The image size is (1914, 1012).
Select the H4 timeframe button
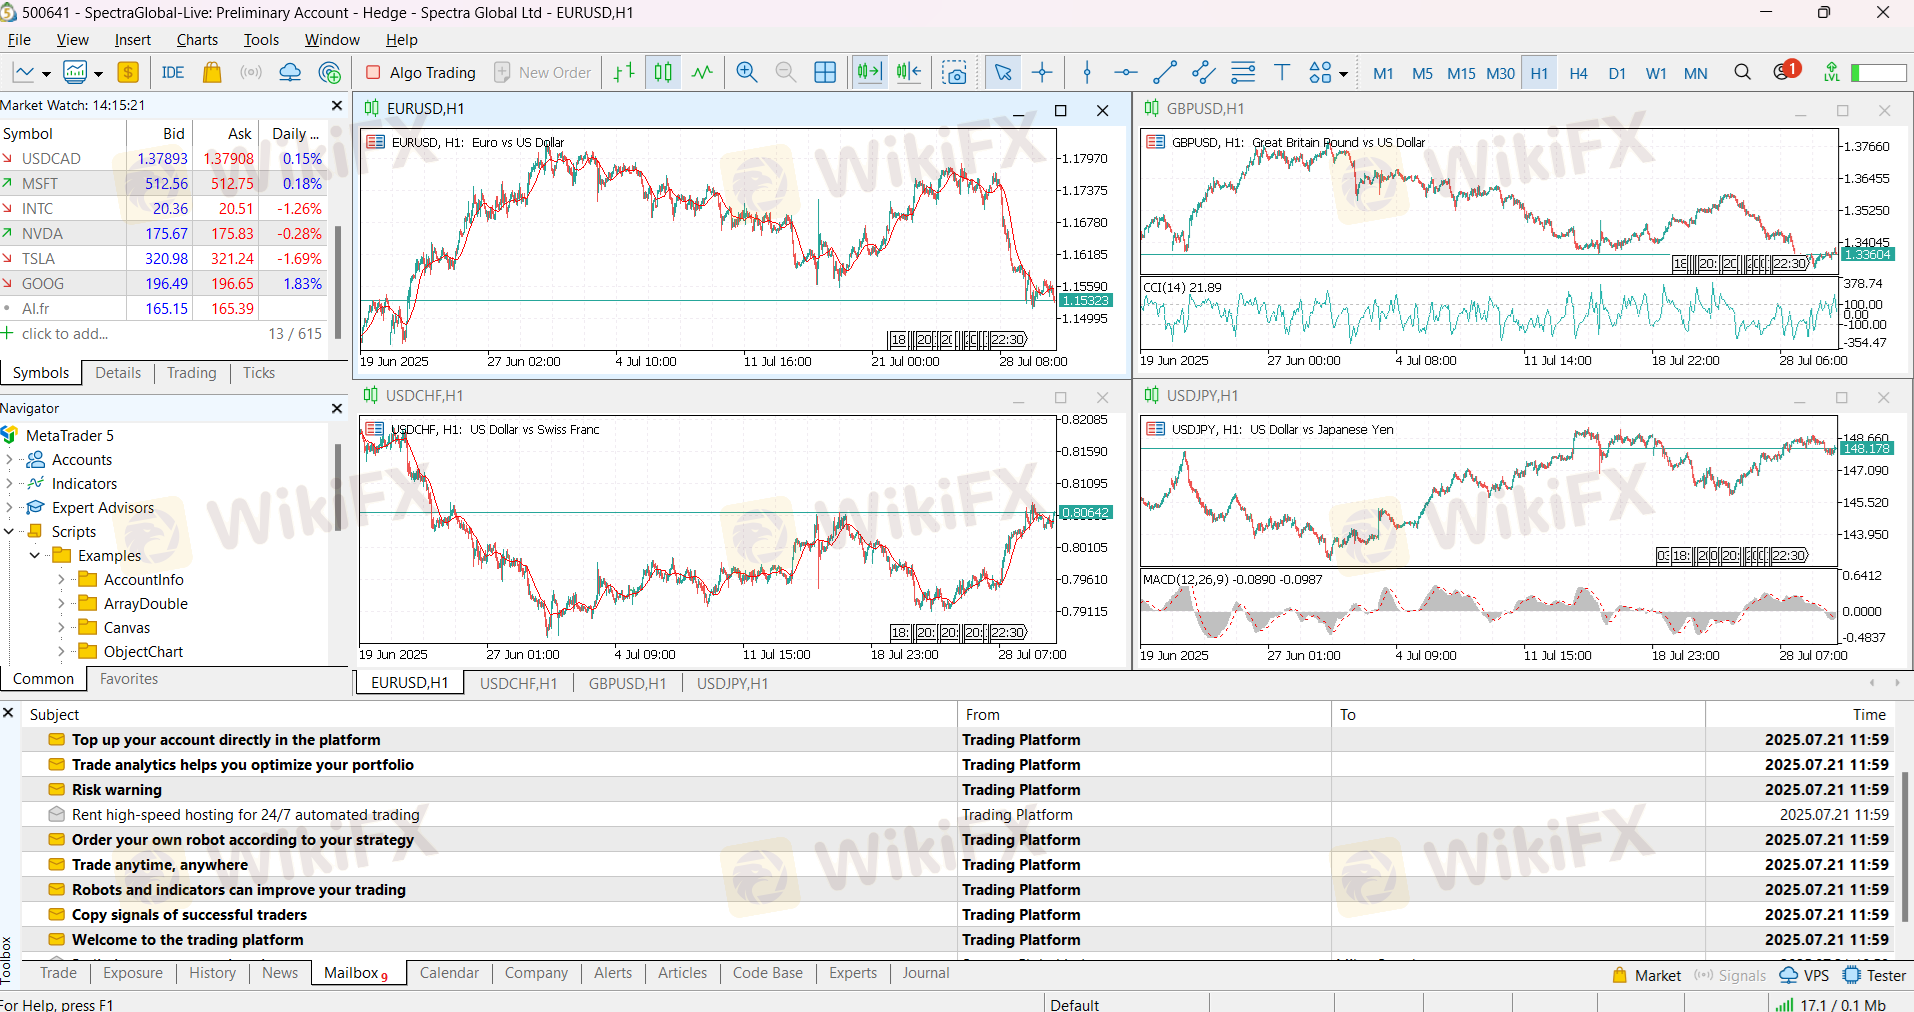[x=1578, y=73]
